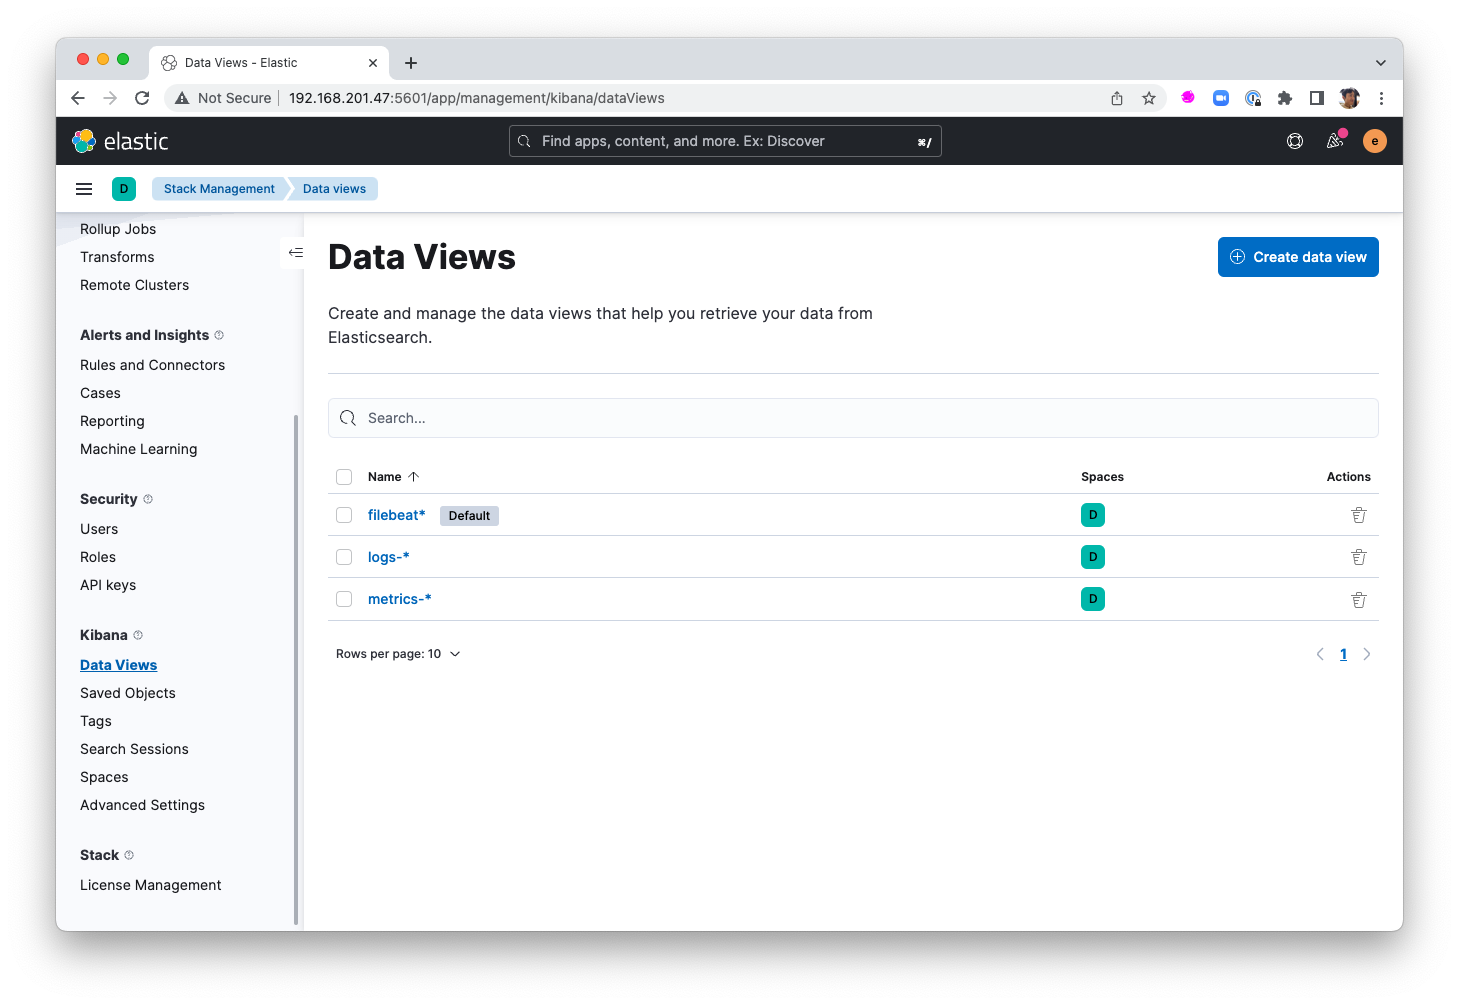Check the filebeat* row checkbox

(x=344, y=515)
